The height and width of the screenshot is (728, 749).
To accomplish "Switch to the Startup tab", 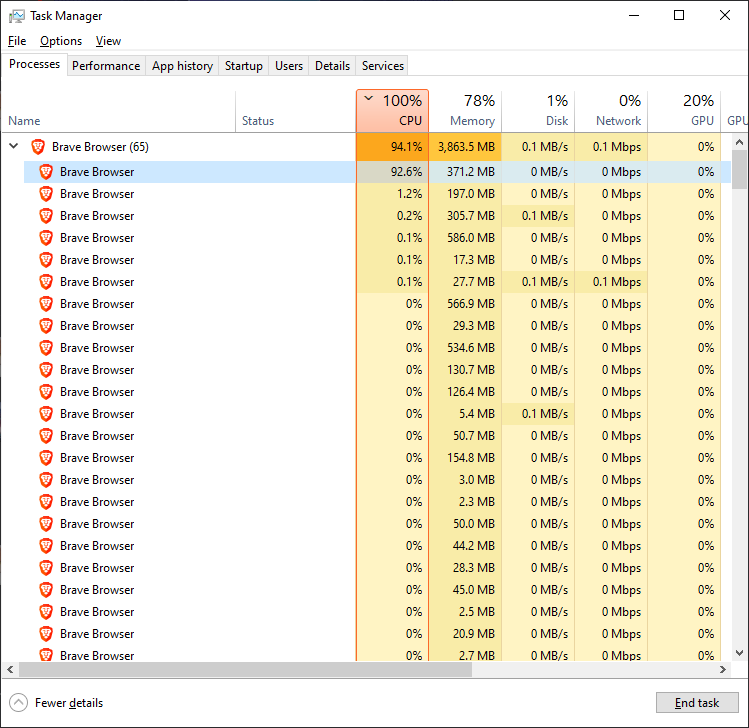I will coord(244,66).
